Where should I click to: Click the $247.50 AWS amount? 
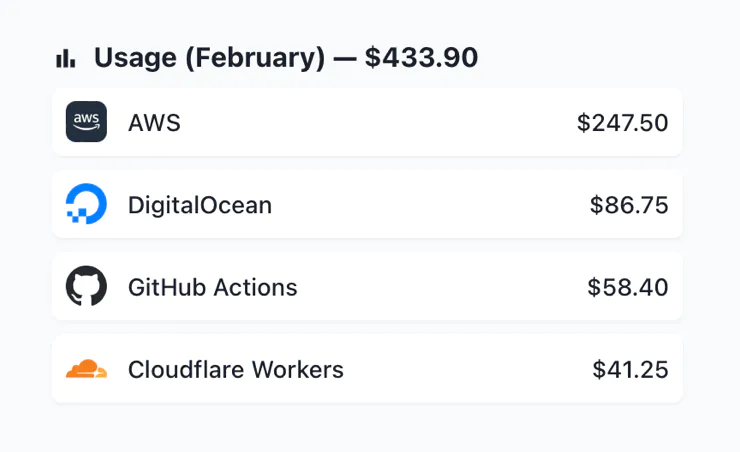622,123
